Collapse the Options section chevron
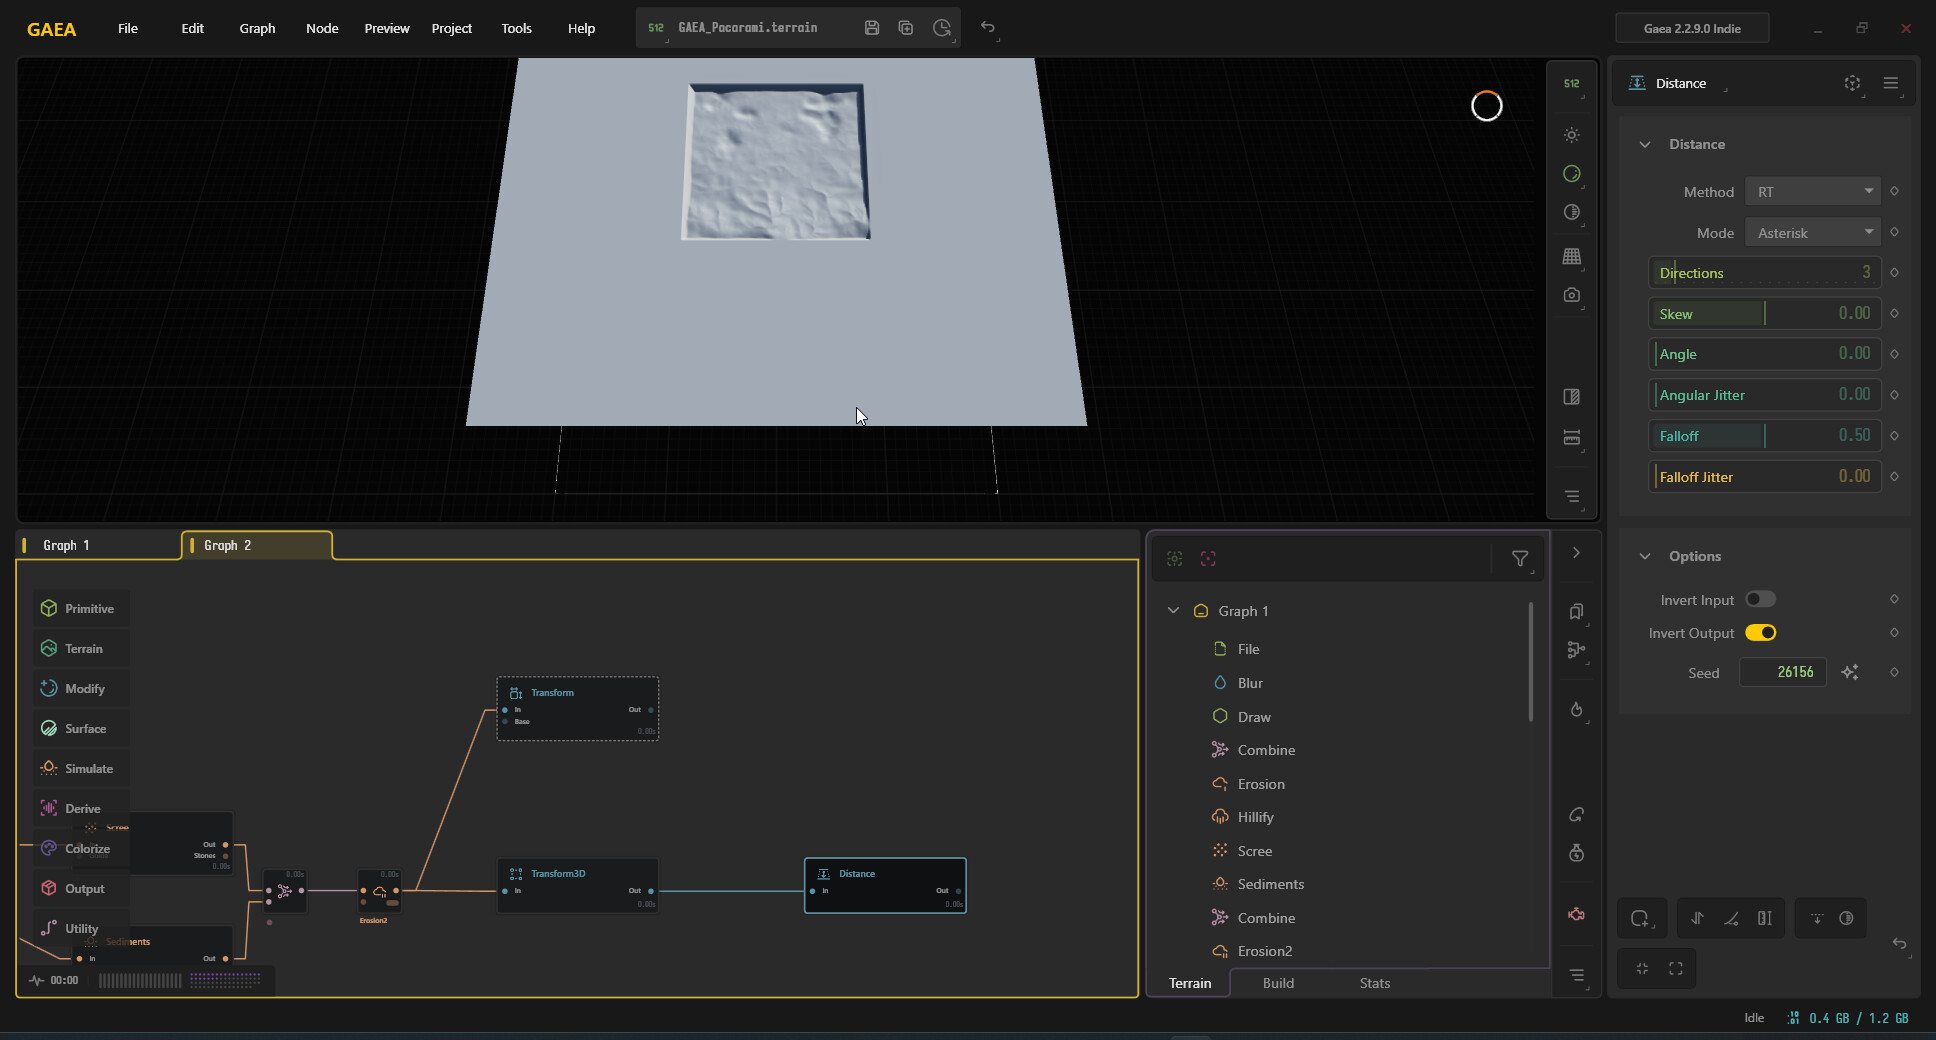The width and height of the screenshot is (1936, 1040). [x=1645, y=556]
